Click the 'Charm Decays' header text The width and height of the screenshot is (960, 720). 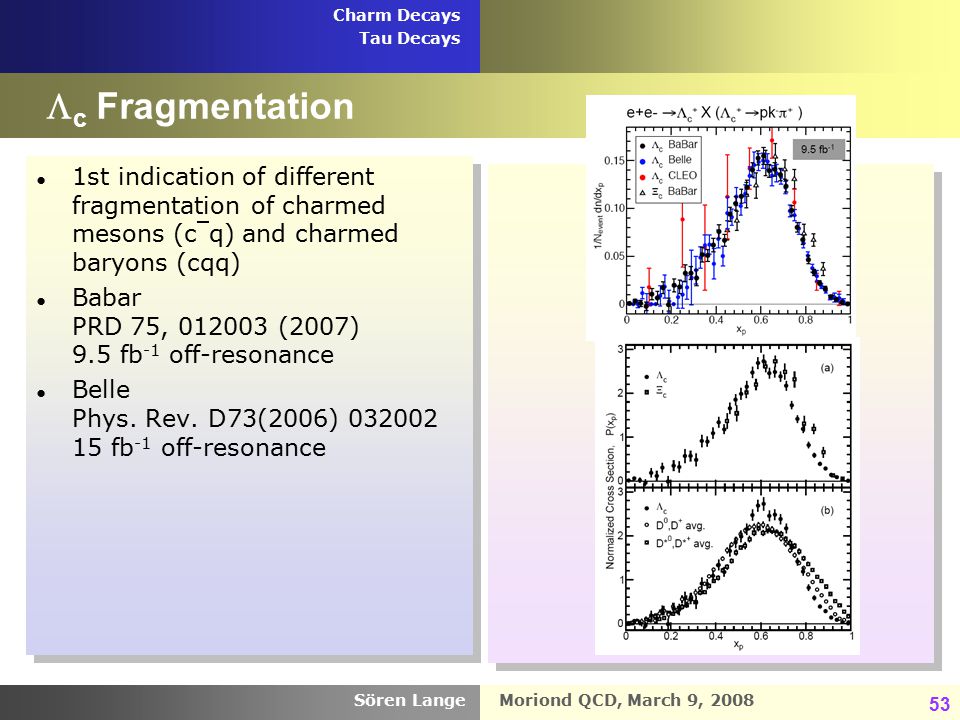(x=396, y=15)
